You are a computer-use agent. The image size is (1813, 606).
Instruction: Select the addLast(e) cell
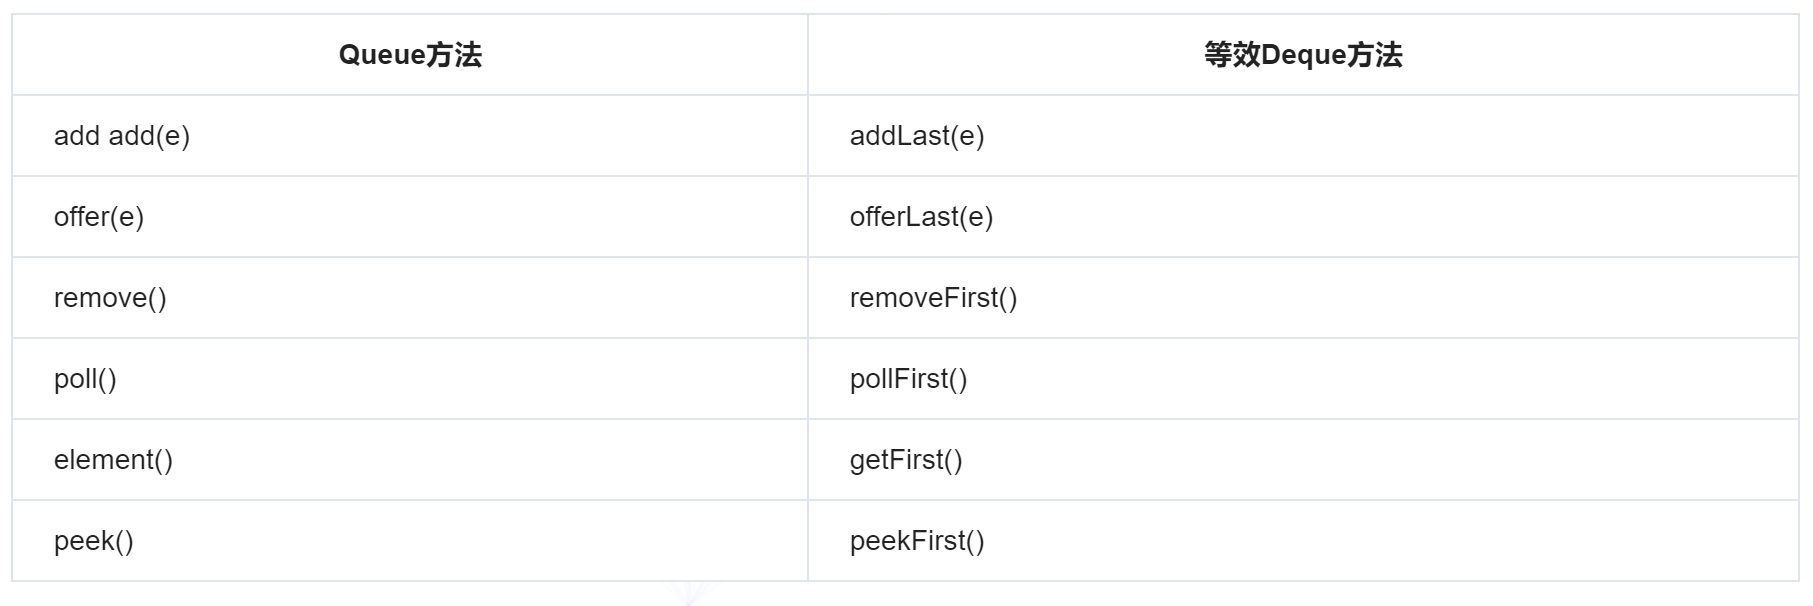[1303, 136]
